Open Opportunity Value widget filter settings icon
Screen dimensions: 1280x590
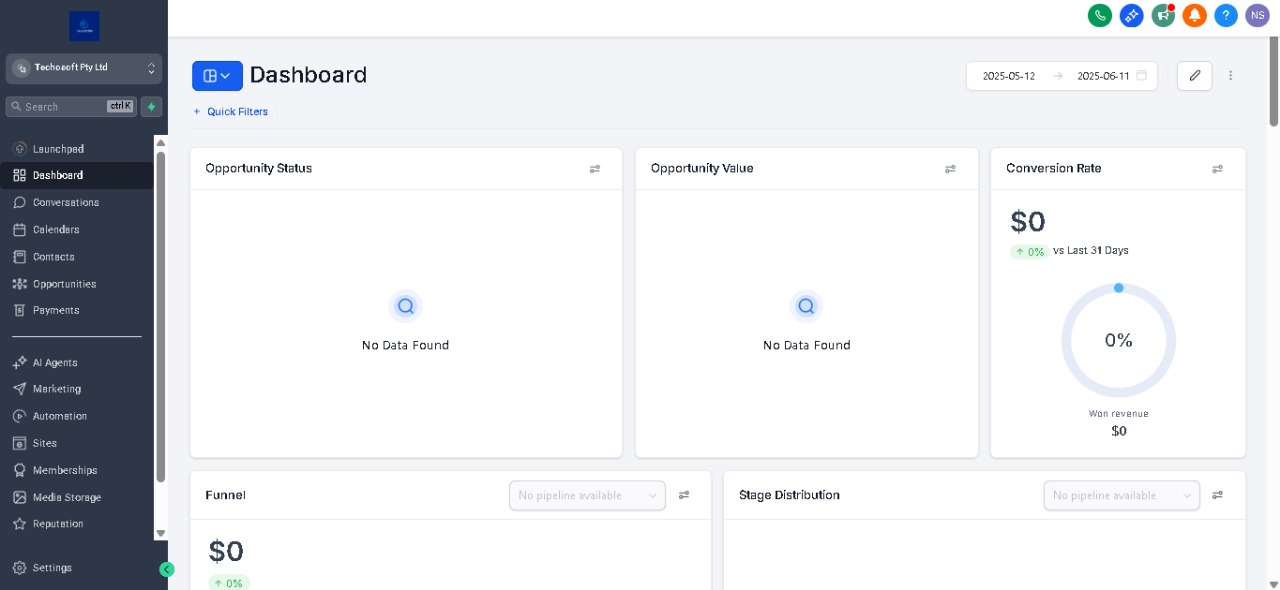950,169
